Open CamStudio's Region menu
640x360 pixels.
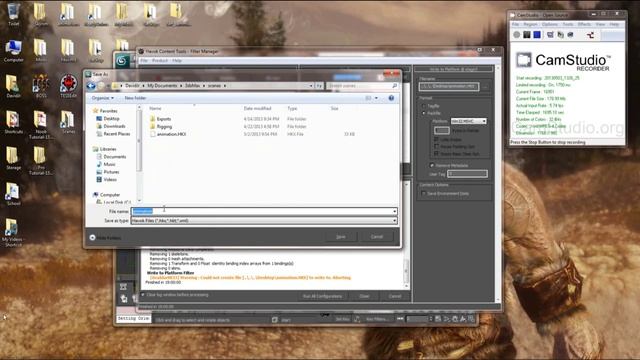[530, 24]
